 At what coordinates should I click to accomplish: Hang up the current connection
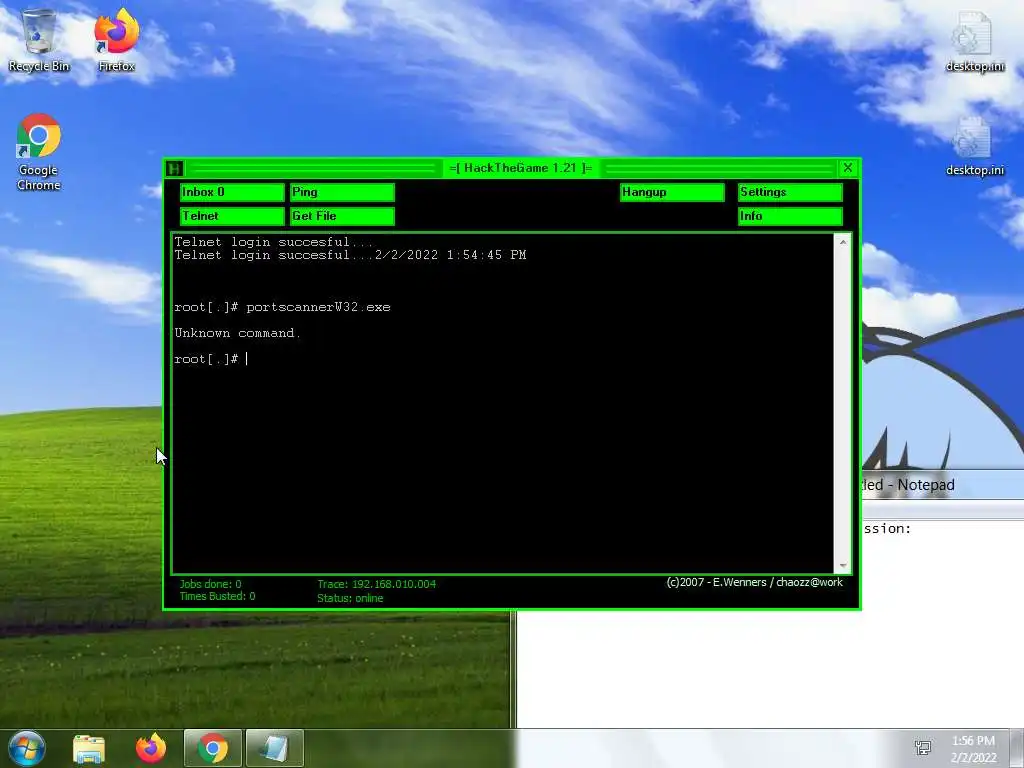[672, 192]
